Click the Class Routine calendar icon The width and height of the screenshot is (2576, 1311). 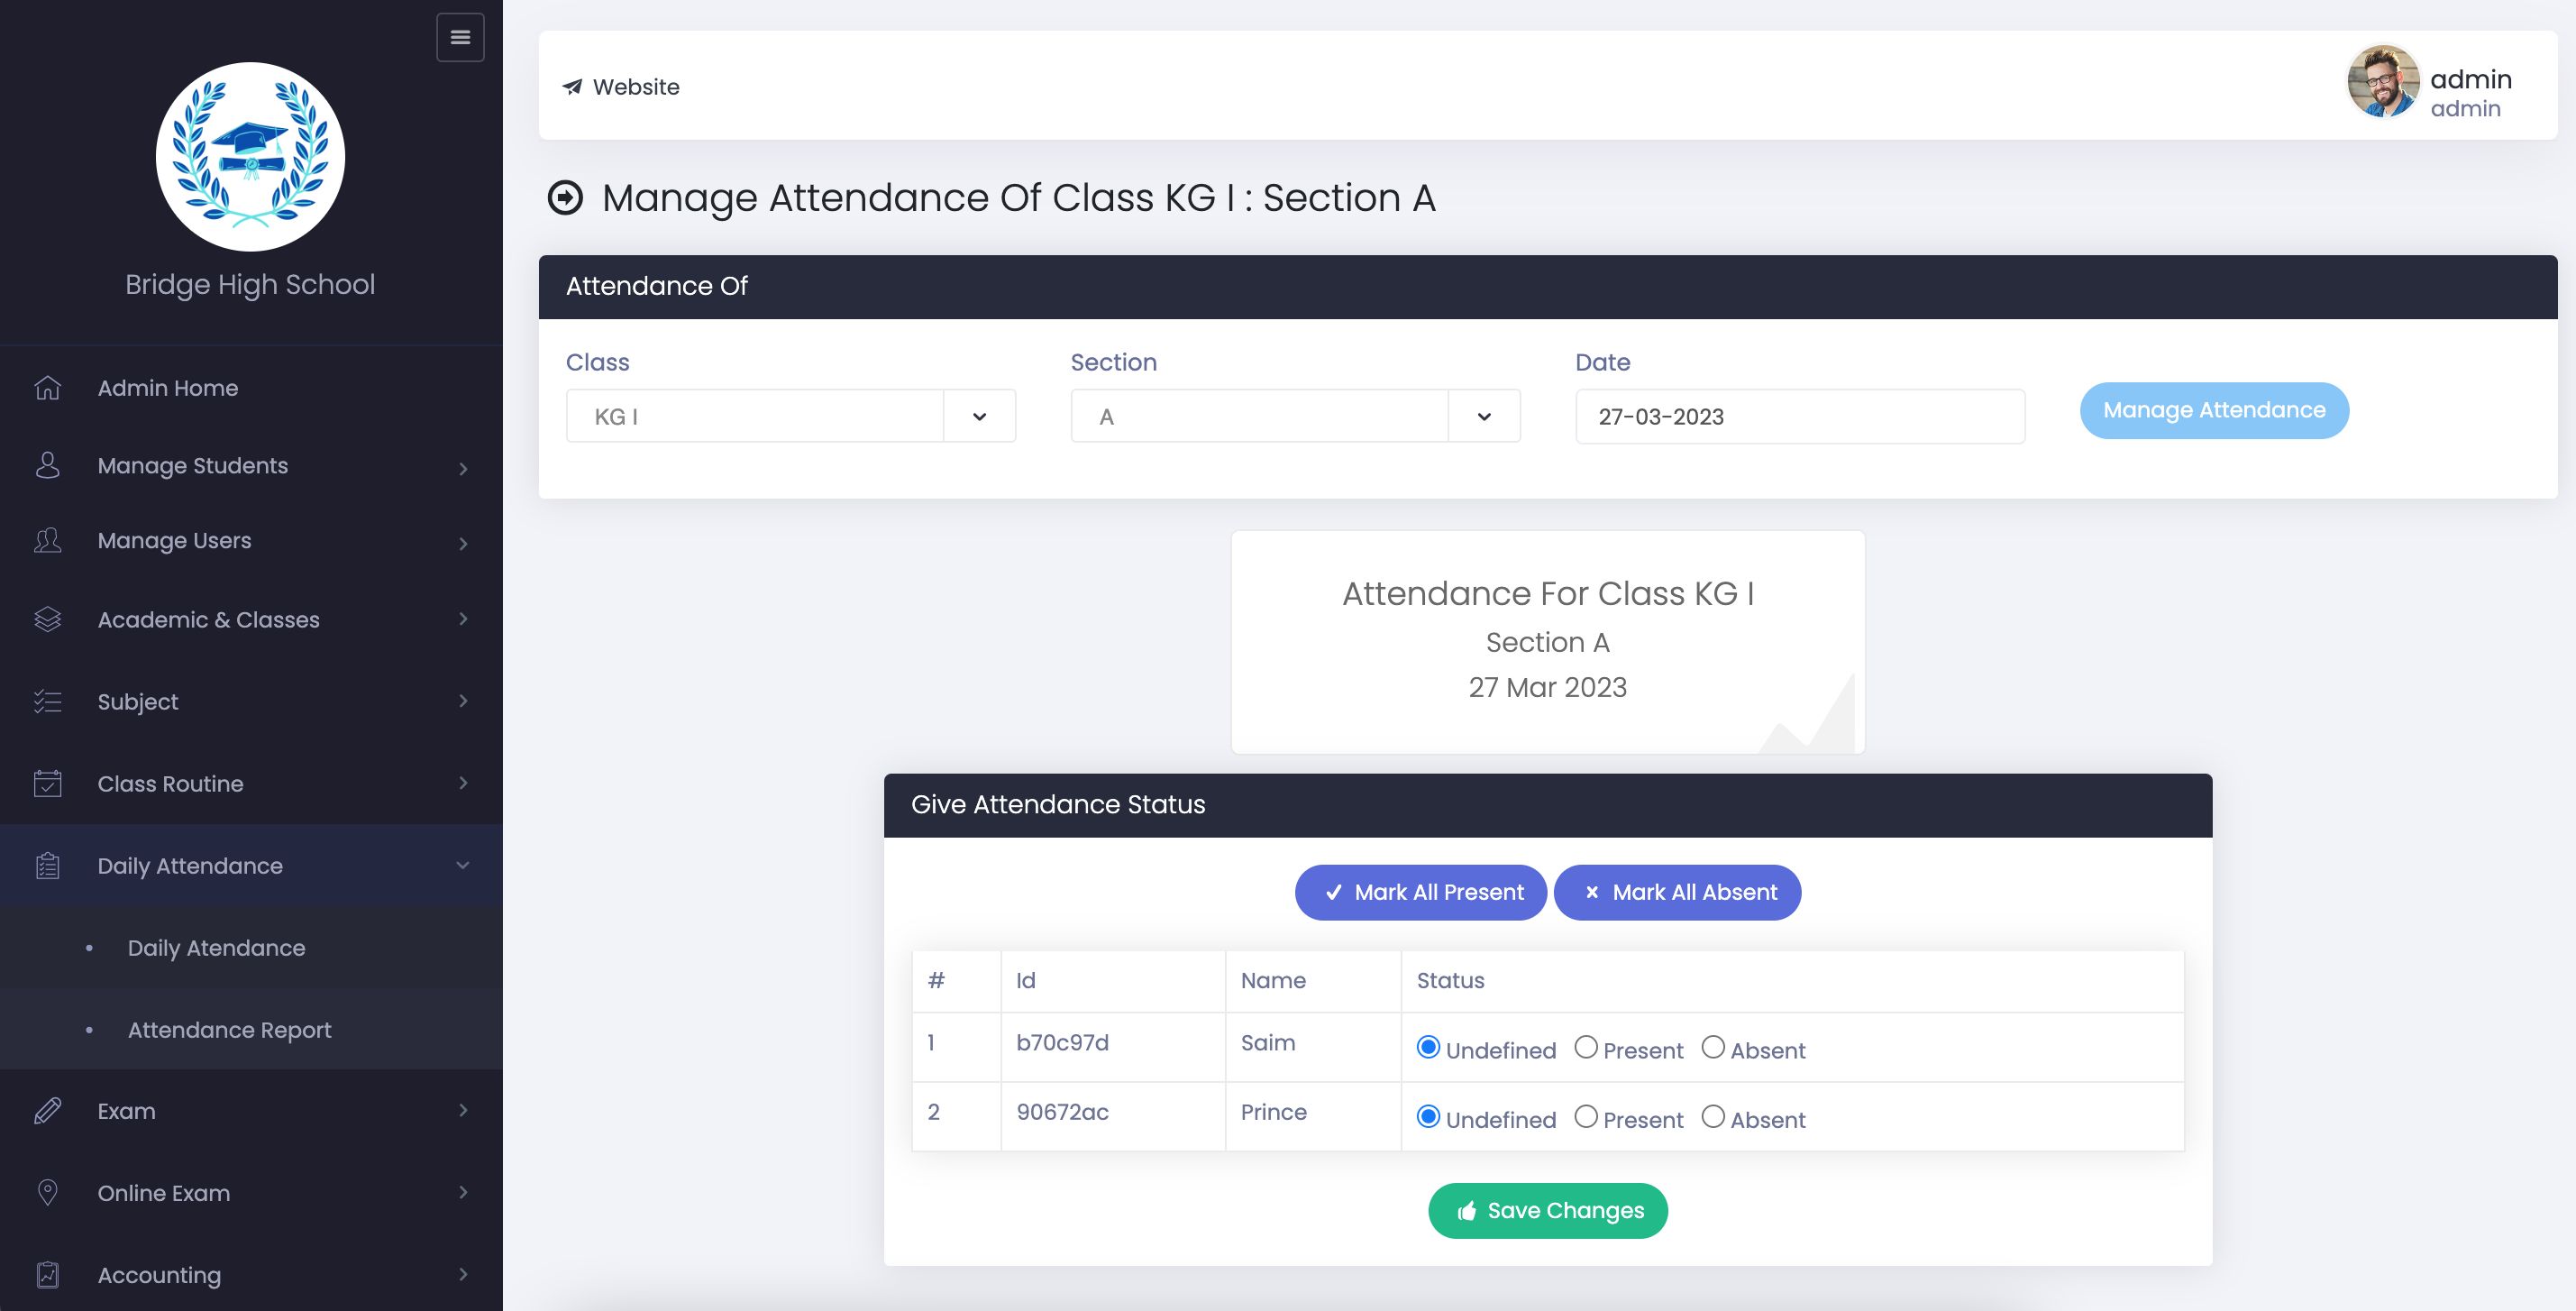click(48, 784)
